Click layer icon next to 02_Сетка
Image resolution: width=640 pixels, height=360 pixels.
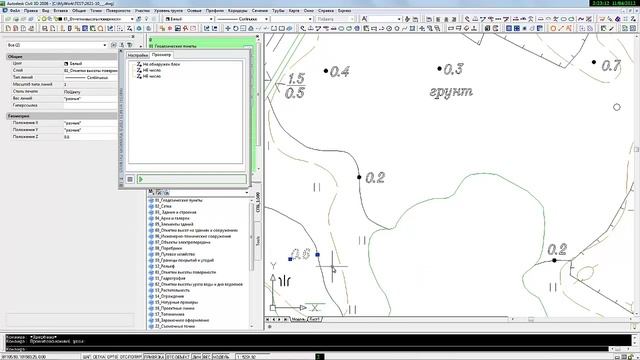(151, 207)
